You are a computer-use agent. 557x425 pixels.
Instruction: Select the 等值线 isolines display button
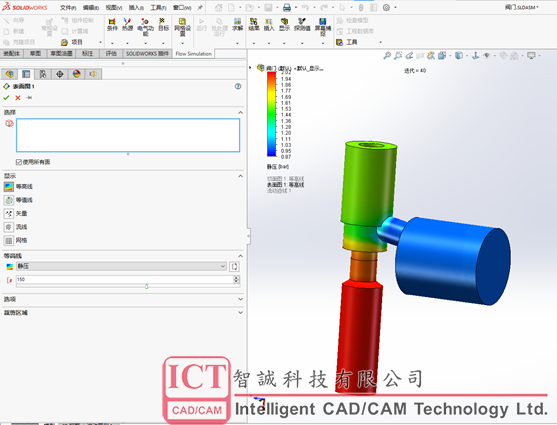click(x=9, y=200)
